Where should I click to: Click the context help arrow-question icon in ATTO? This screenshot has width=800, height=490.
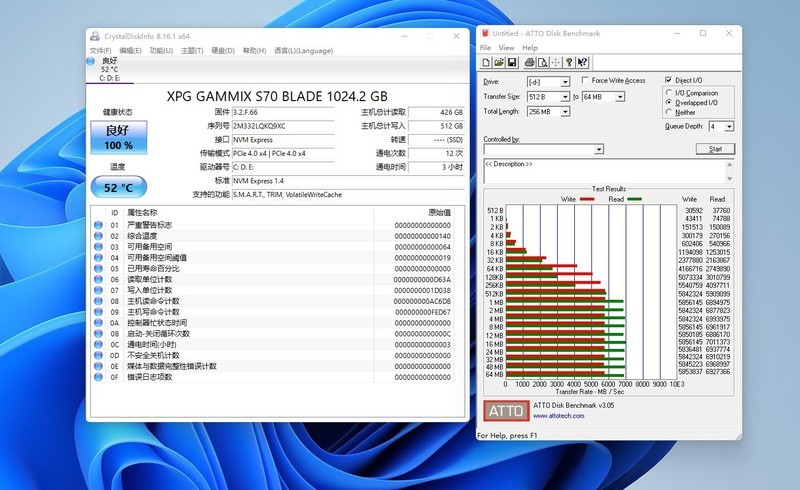click(x=582, y=63)
